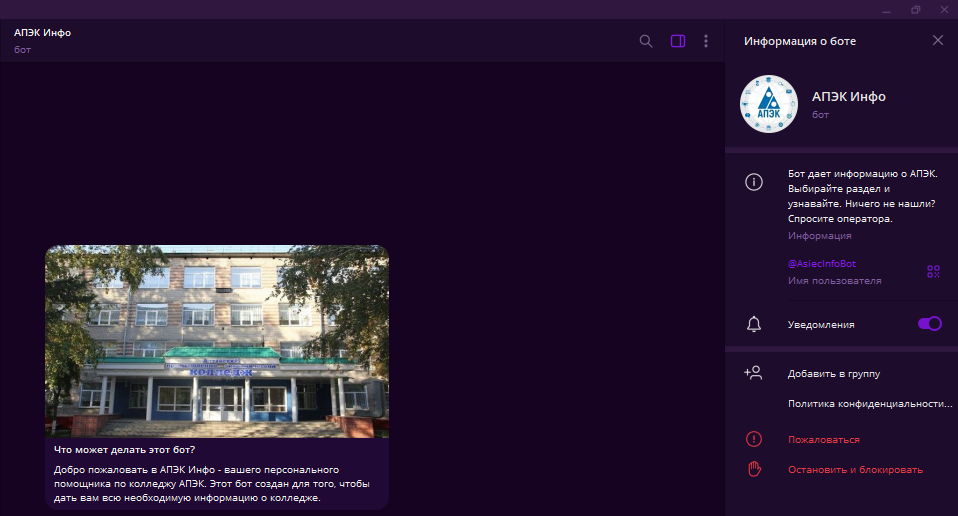The width and height of the screenshot is (958, 516).
Task: Select Пожаловаться to report bot
Action: point(824,440)
